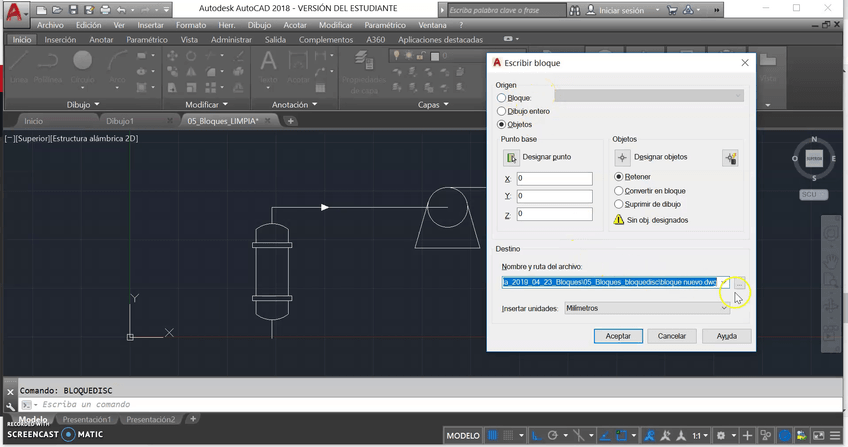Open Insertar unidades dropdown
This screenshot has width=848, height=447.
(645, 308)
